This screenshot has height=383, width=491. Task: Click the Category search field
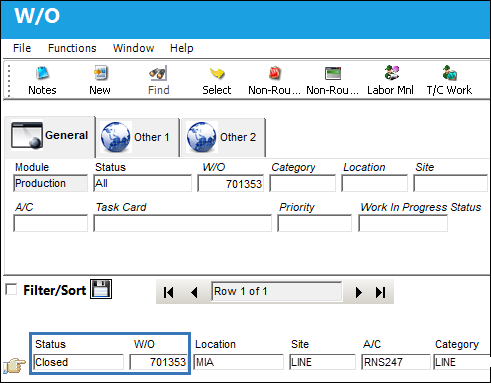tap(302, 184)
